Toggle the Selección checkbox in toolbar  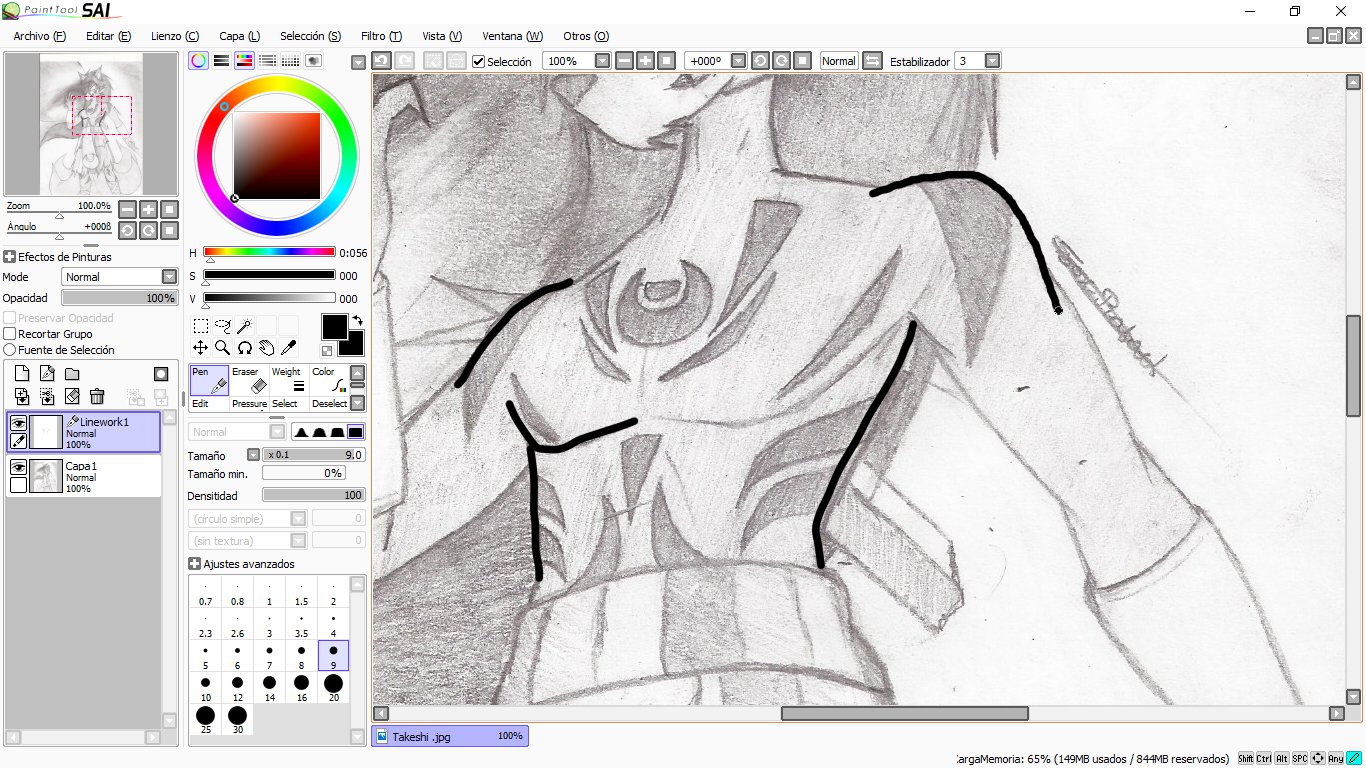(x=479, y=62)
